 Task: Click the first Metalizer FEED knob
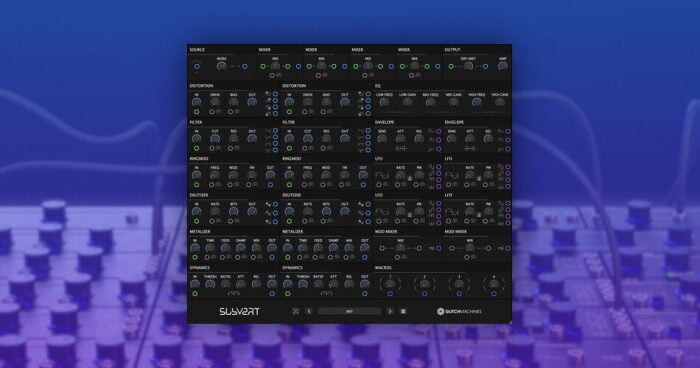(225, 248)
